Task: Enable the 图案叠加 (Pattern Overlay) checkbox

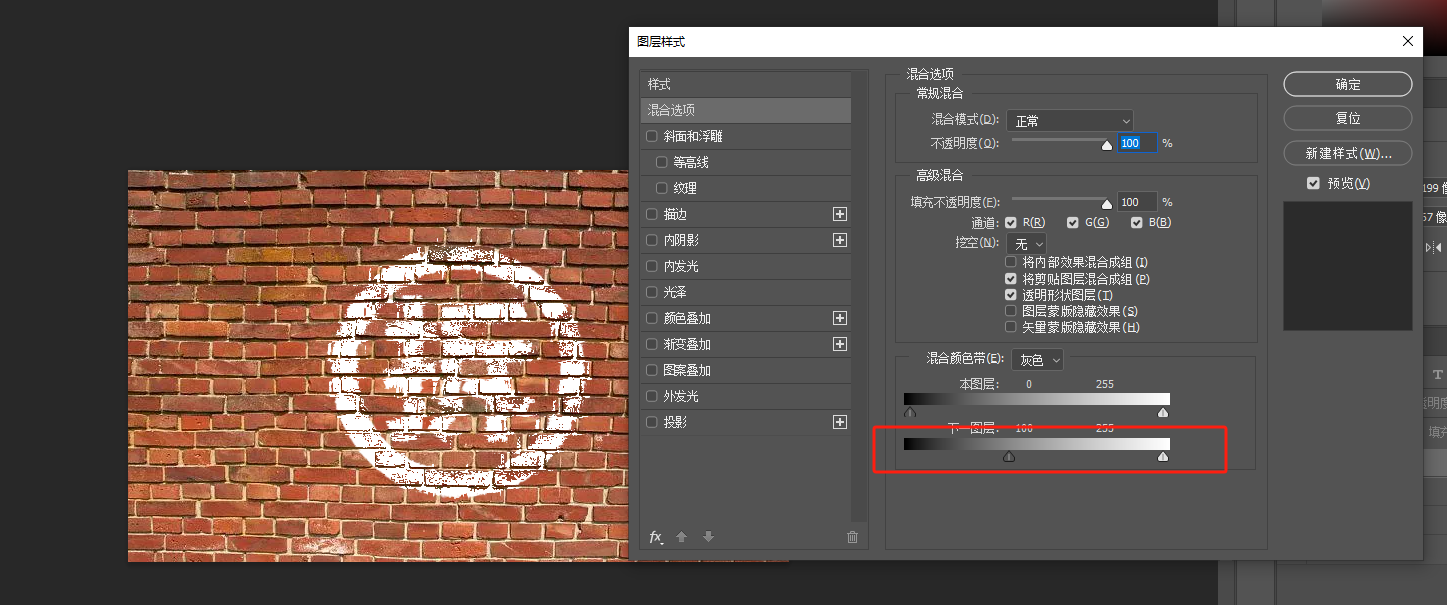Action: (652, 370)
